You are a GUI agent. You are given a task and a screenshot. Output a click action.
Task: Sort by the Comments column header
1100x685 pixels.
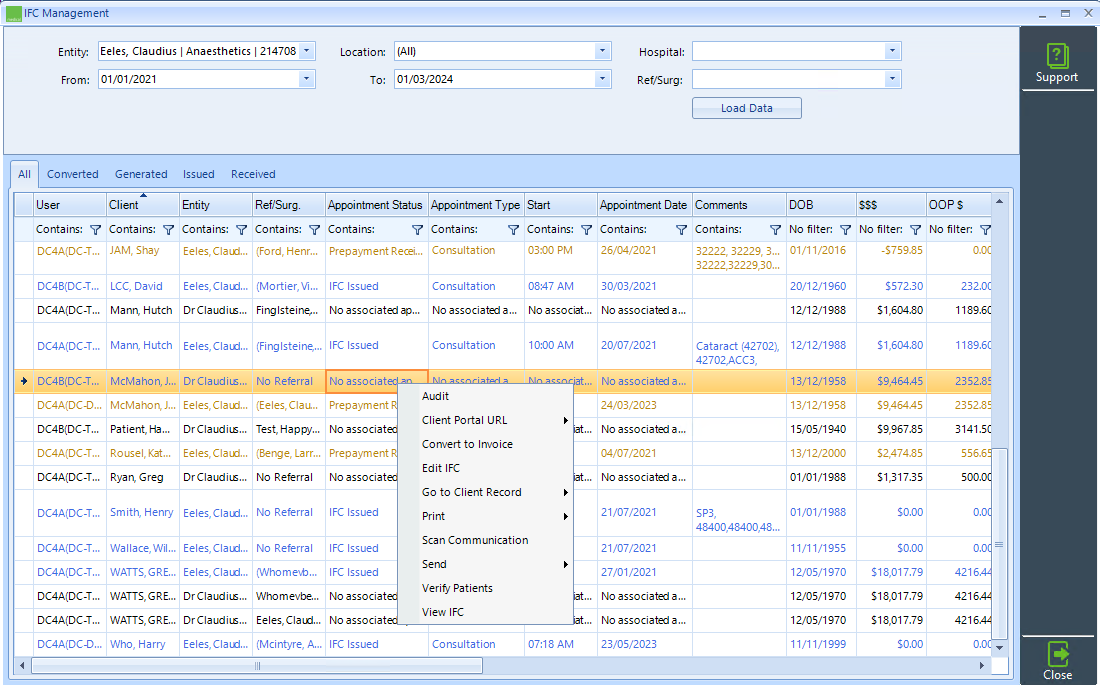click(739, 205)
